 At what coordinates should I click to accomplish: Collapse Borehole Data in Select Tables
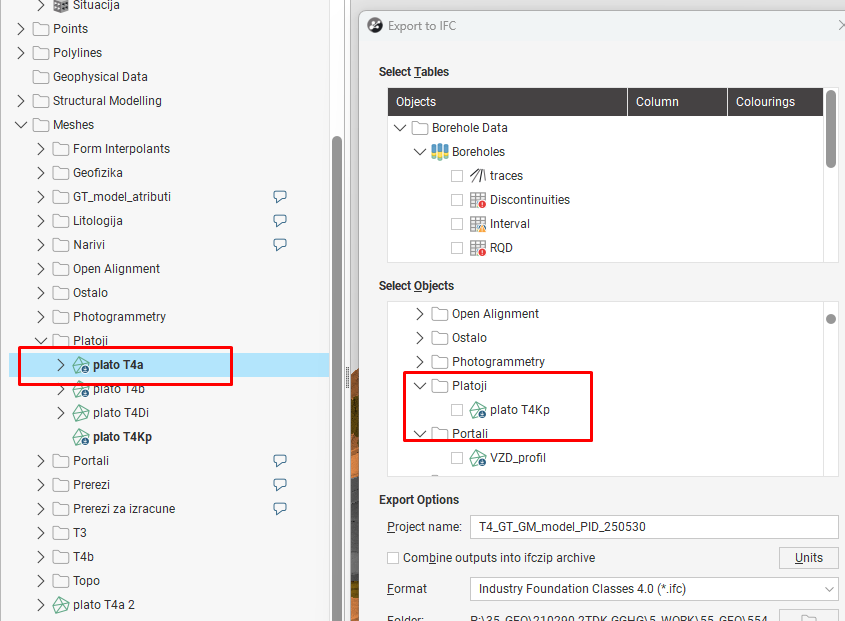pos(400,128)
